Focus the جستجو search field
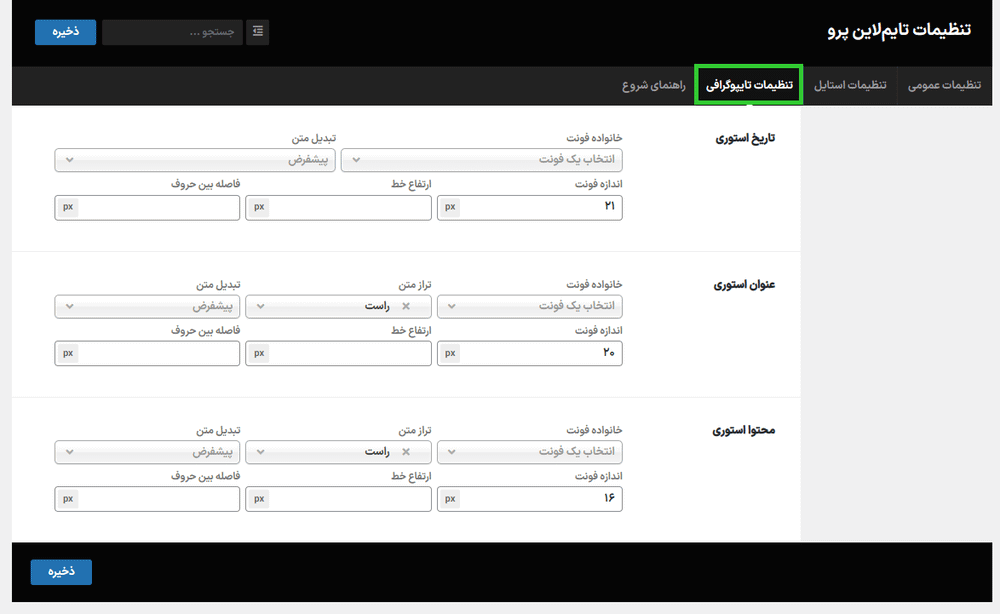The height and width of the screenshot is (614, 1000). 172,32
